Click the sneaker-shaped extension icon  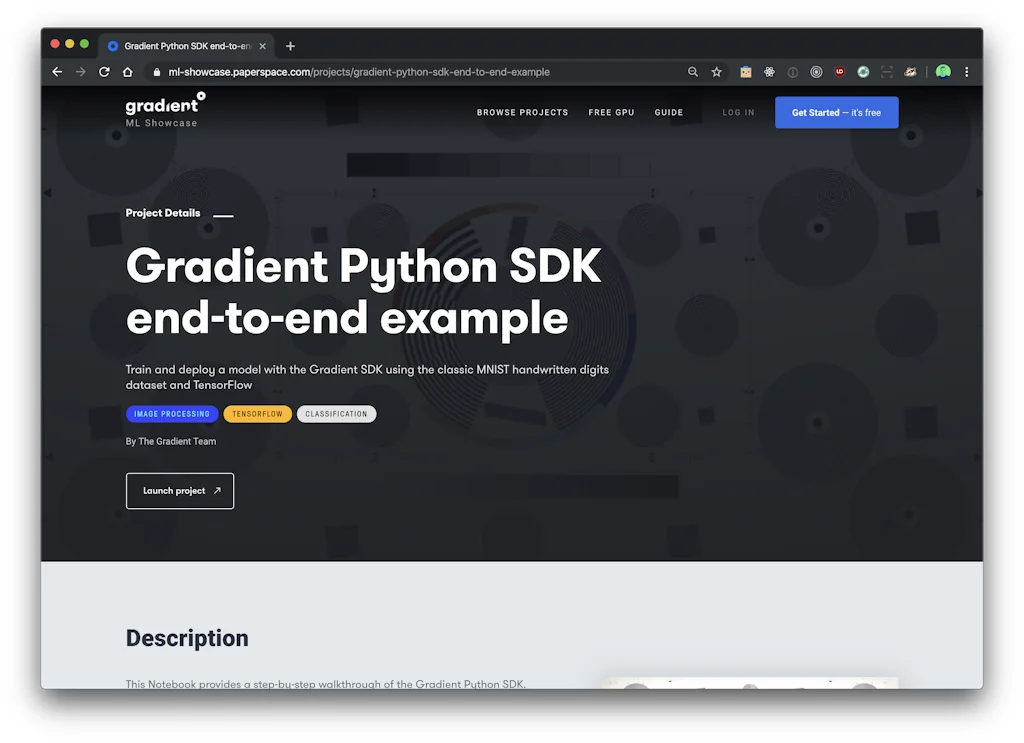click(x=910, y=72)
